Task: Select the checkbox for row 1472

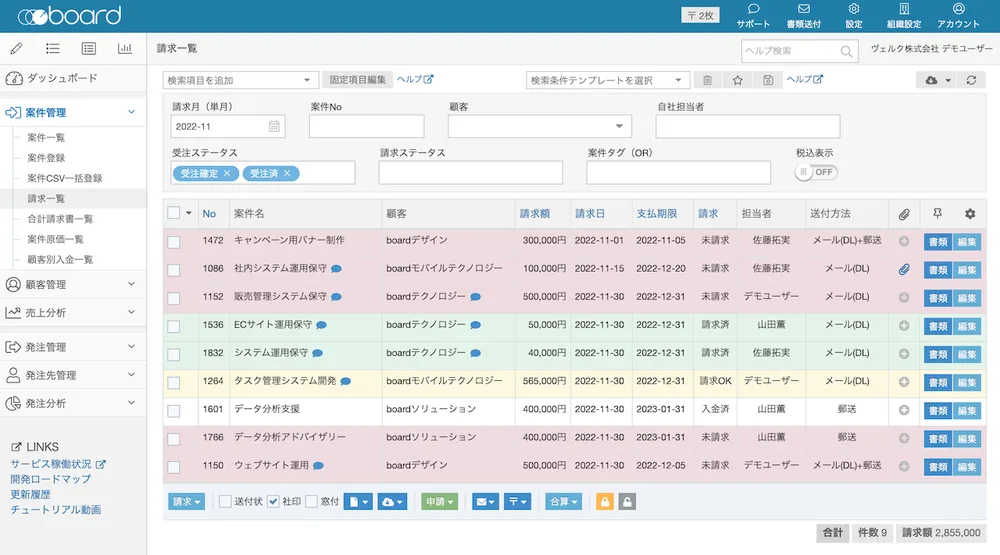Action: [174, 241]
